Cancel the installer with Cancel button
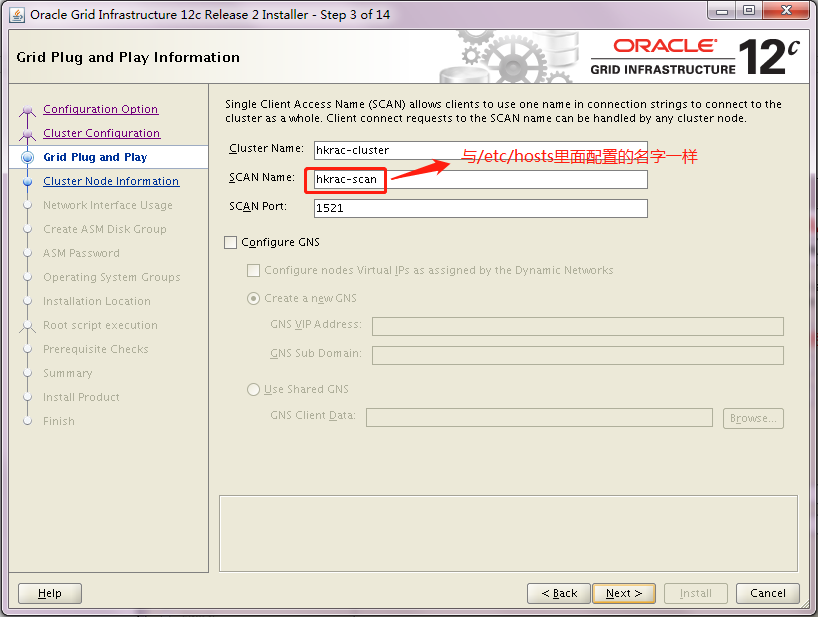818x617 pixels. pyautogui.click(x=768, y=593)
